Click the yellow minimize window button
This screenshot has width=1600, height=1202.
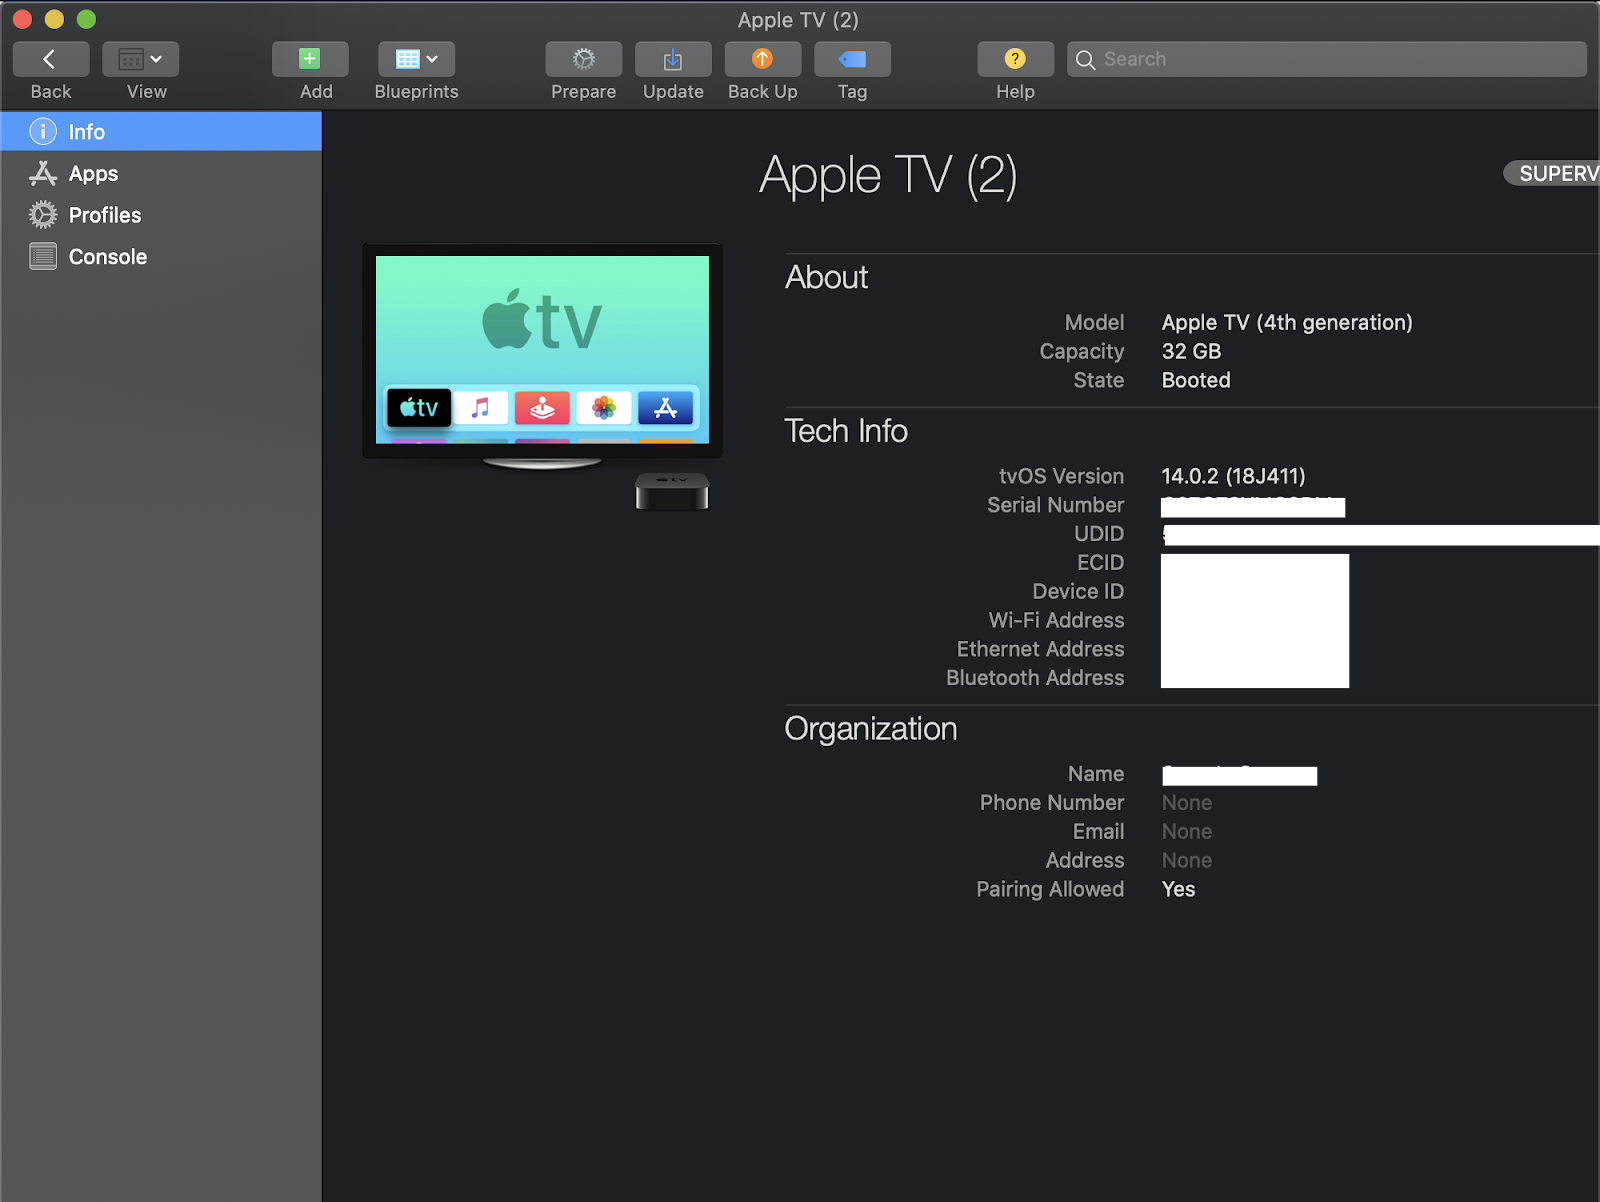point(54,19)
